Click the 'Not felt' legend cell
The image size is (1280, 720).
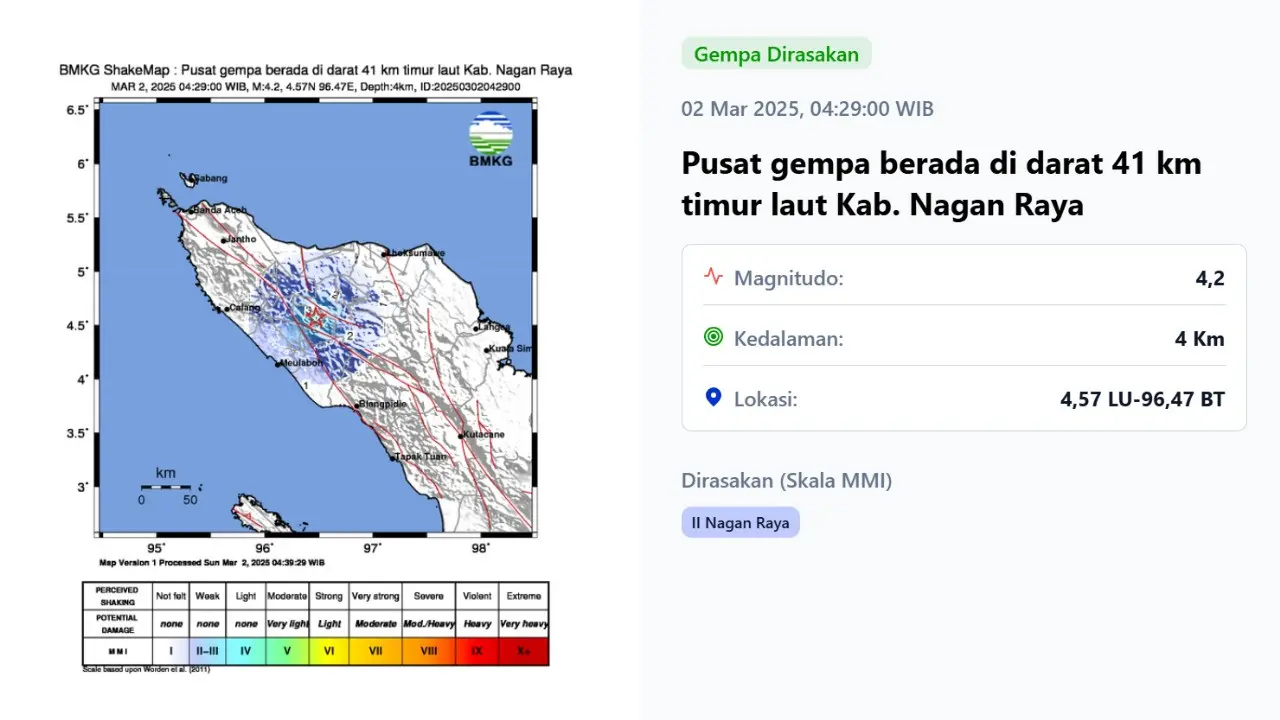(171, 596)
